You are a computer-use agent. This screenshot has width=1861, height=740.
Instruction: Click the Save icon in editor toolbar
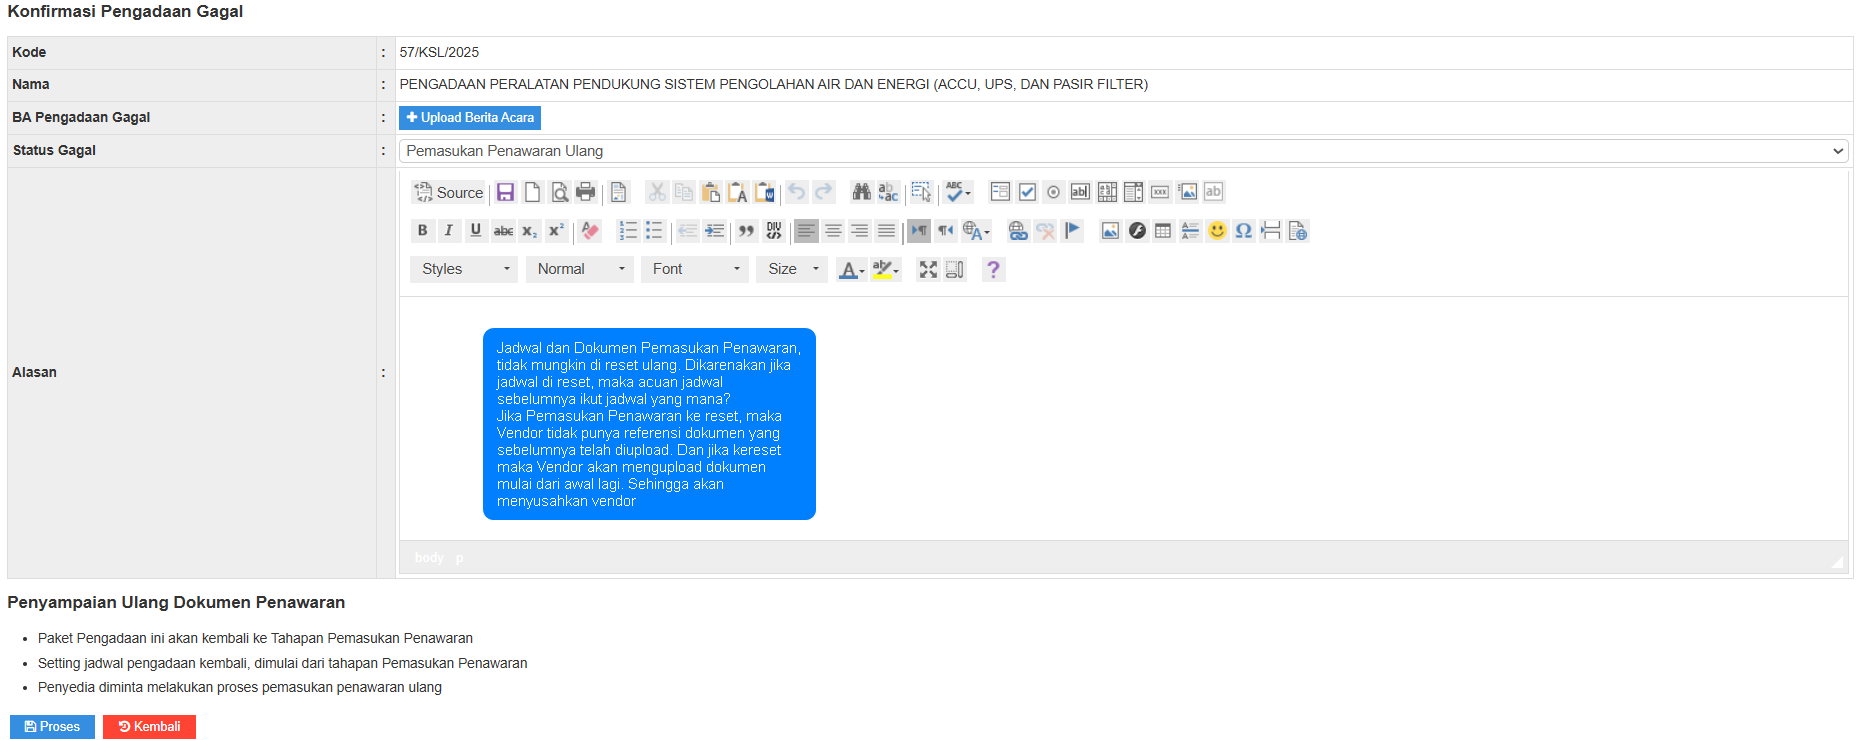[x=506, y=192]
